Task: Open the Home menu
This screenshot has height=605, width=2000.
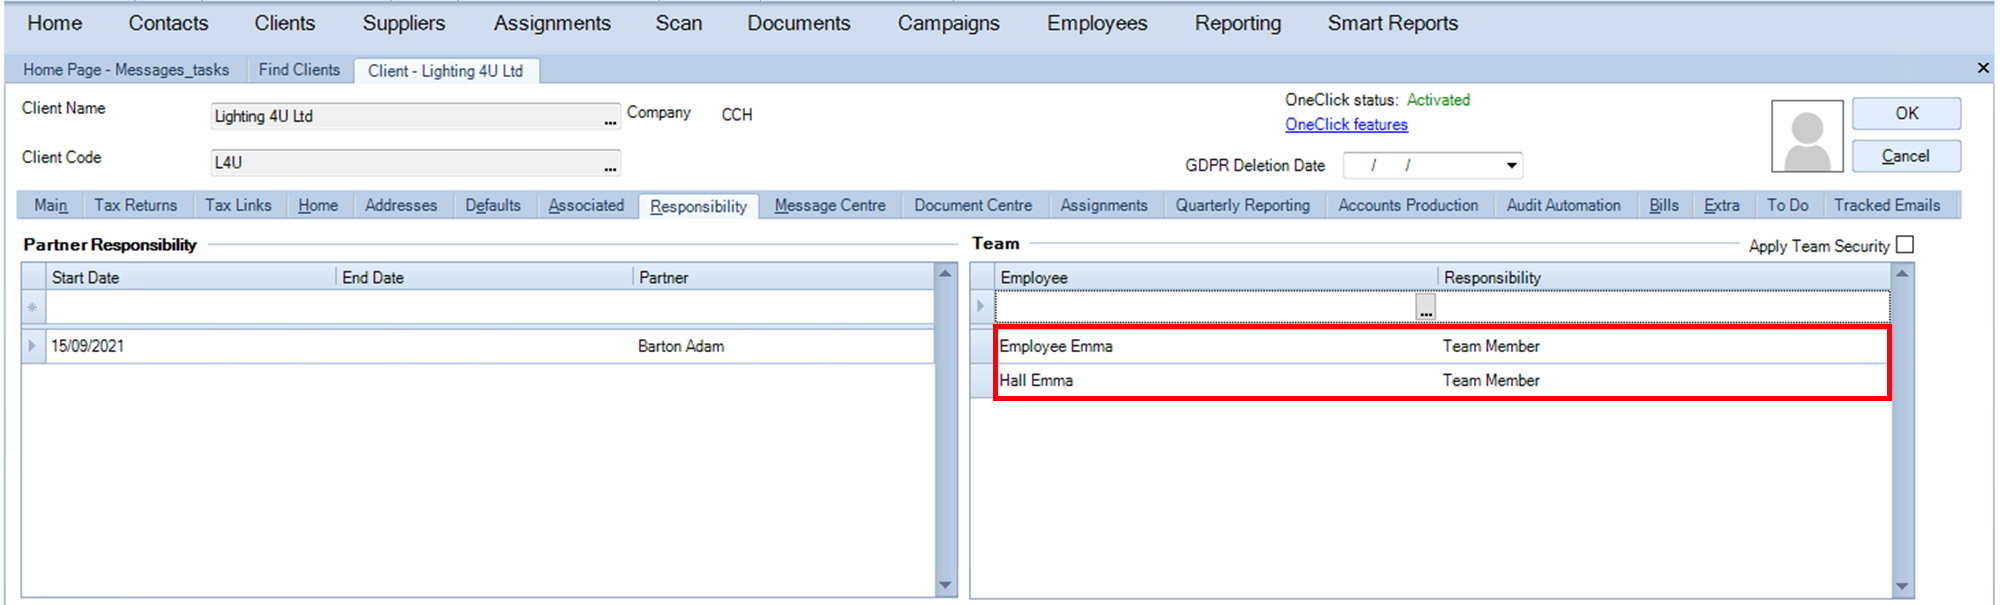Action: point(55,23)
